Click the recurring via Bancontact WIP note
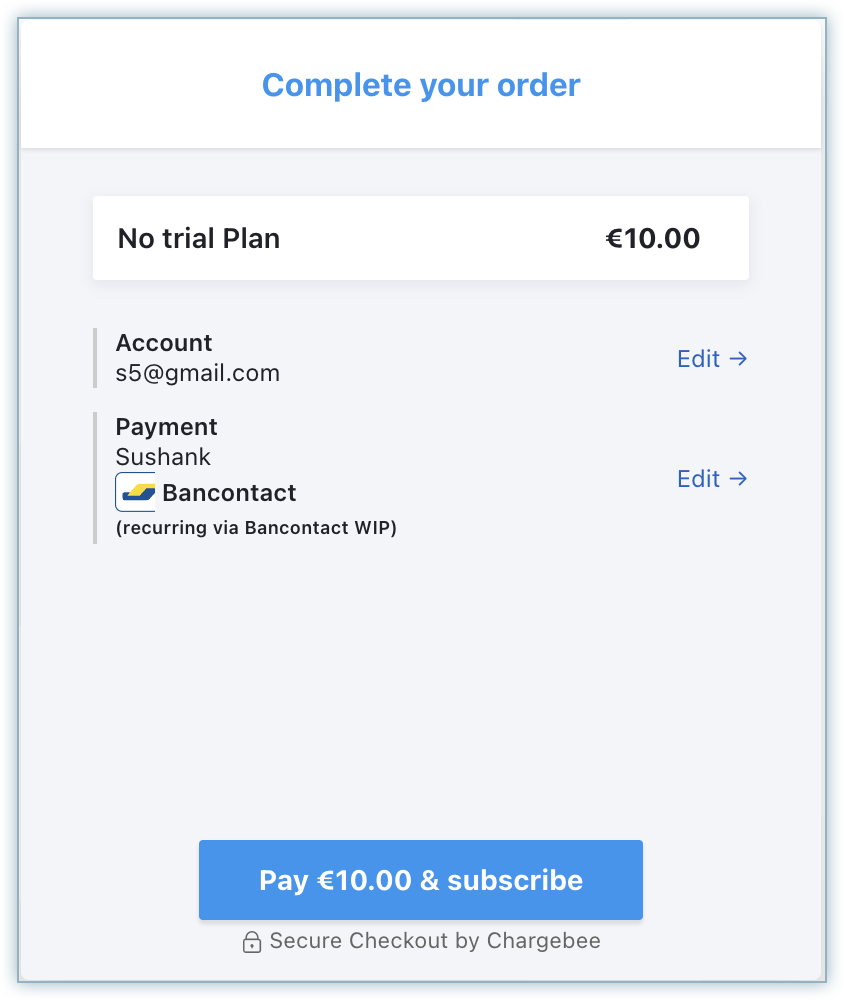 [x=256, y=528]
